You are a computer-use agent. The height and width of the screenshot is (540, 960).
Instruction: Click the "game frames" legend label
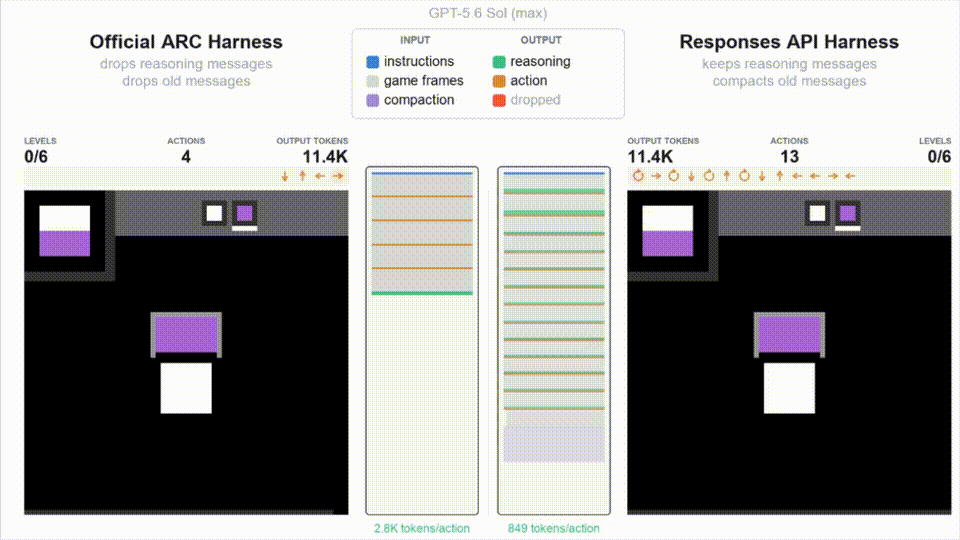pyautogui.click(x=424, y=80)
